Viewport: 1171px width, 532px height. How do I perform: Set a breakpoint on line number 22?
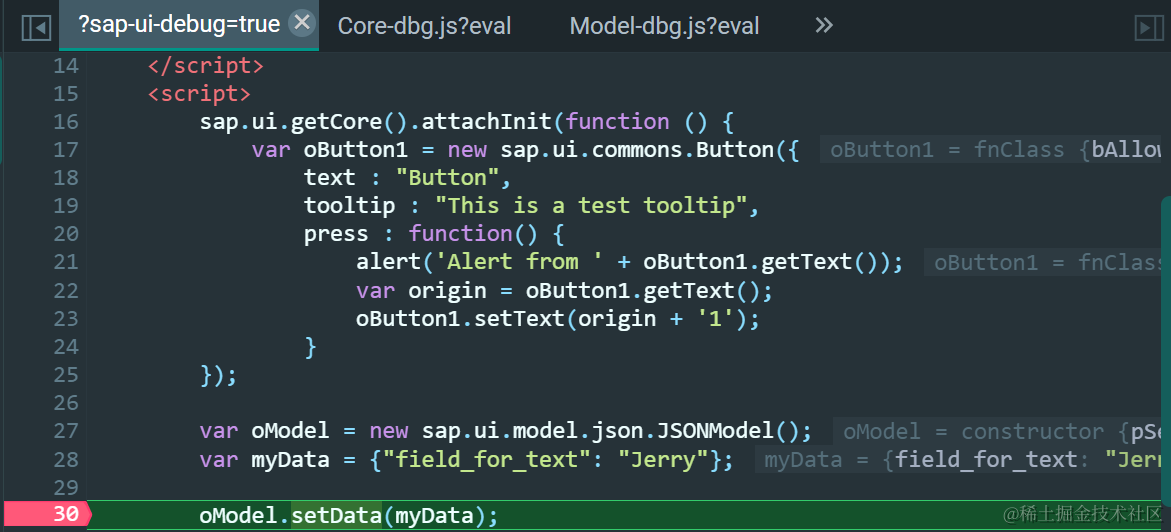[x=66, y=290]
